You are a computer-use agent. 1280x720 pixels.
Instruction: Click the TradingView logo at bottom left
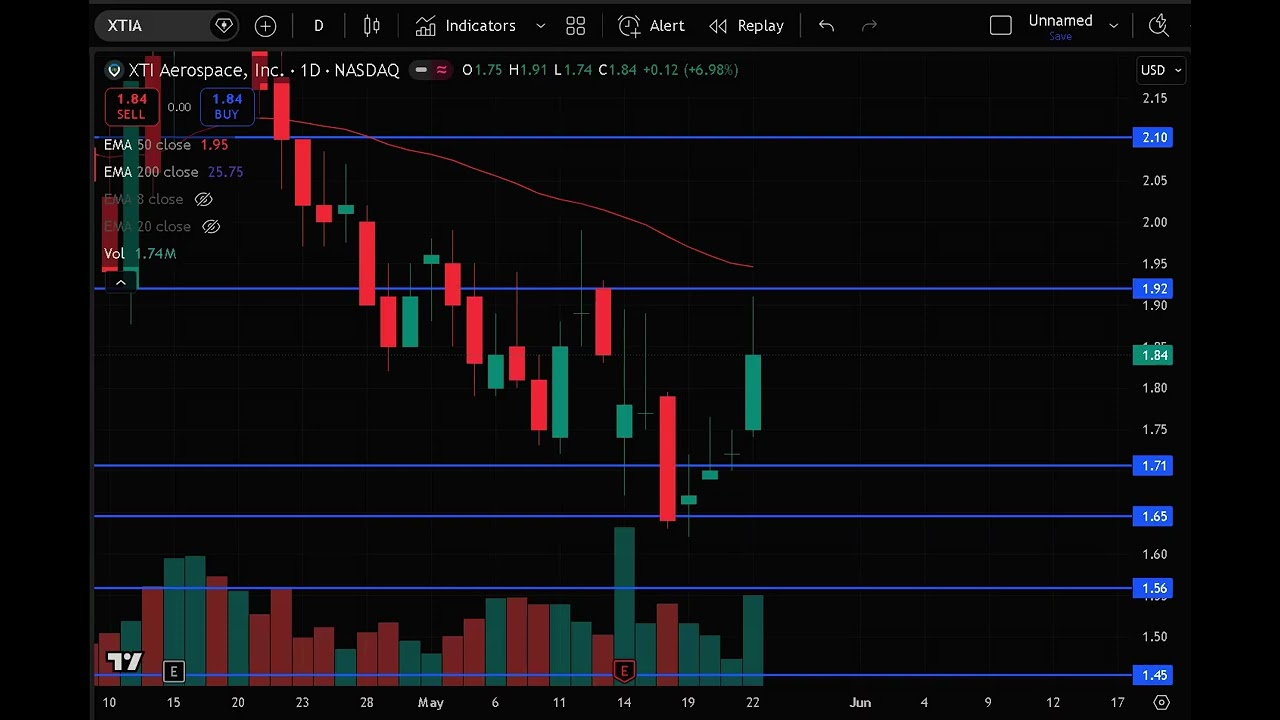(x=125, y=662)
